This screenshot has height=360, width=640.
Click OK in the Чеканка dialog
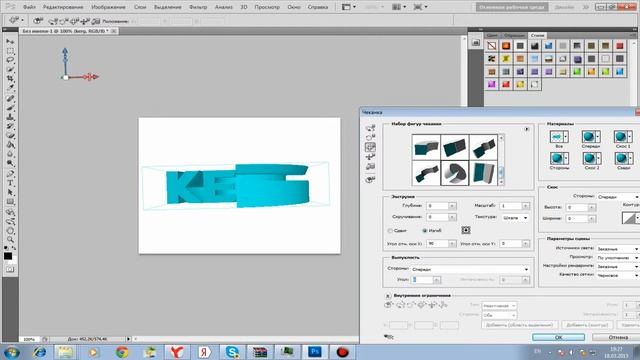tap(558, 337)
